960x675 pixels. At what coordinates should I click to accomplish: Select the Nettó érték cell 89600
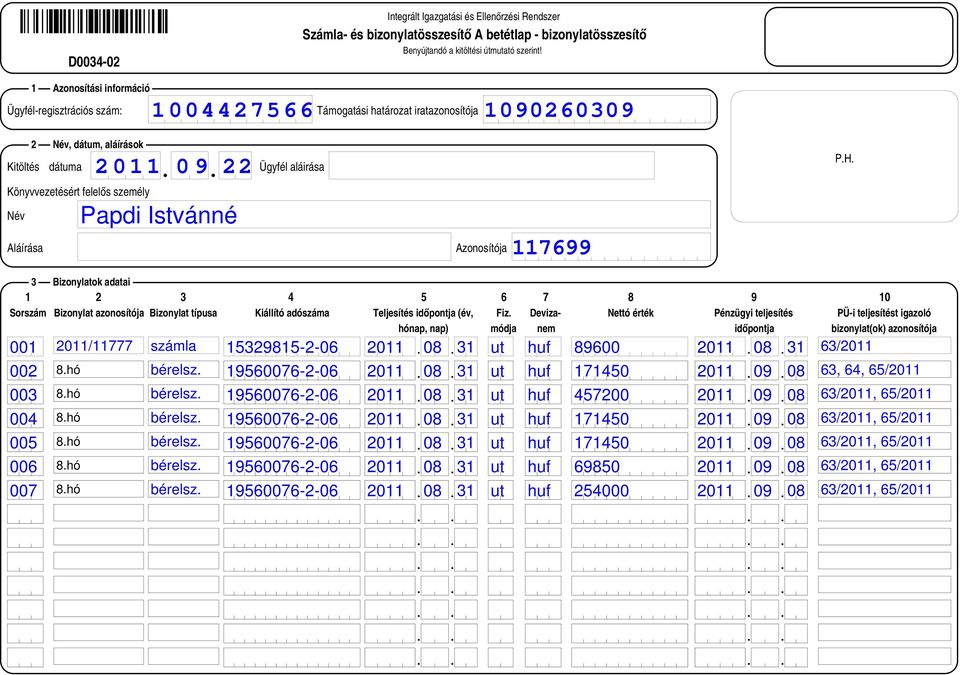click(x=629, y=347)
